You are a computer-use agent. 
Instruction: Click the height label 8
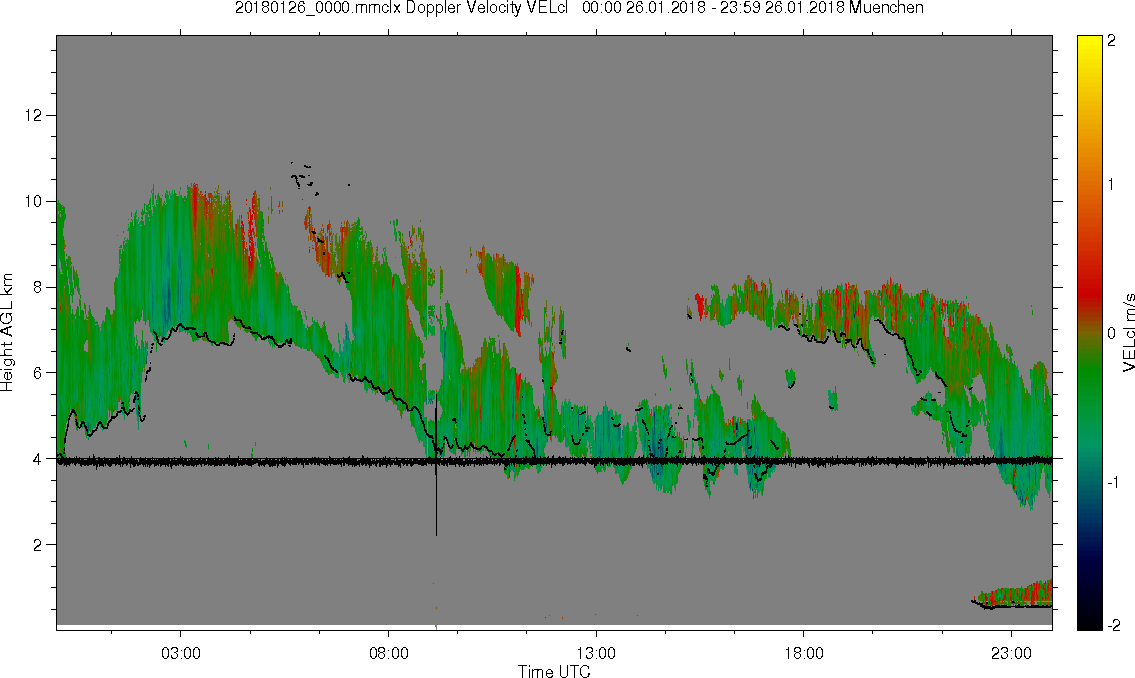tap(37, 287)
